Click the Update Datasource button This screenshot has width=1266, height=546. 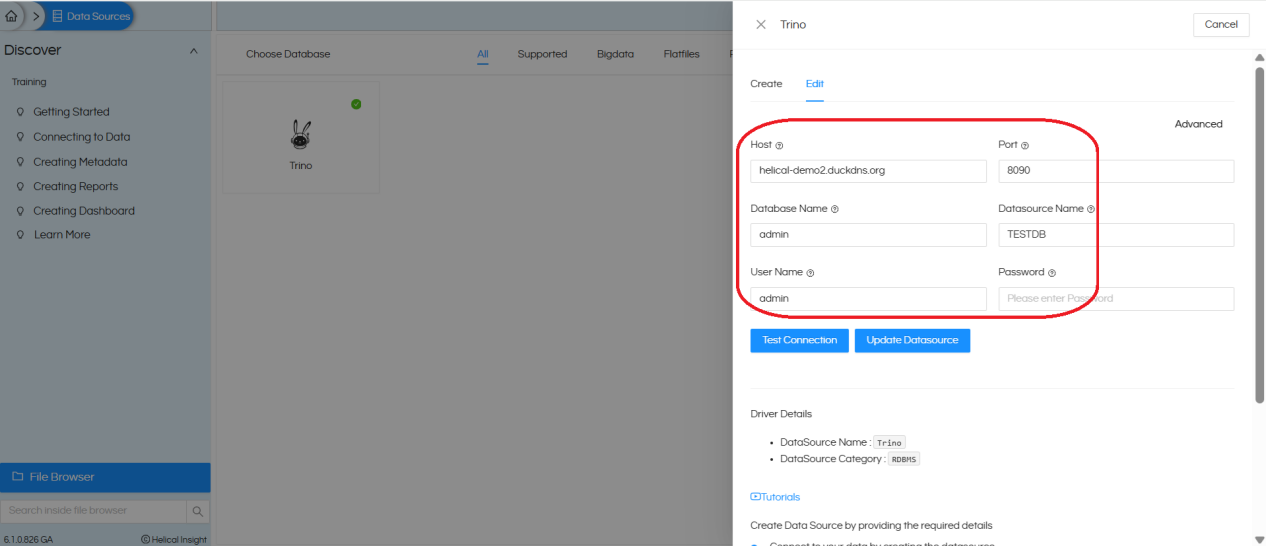912,341
